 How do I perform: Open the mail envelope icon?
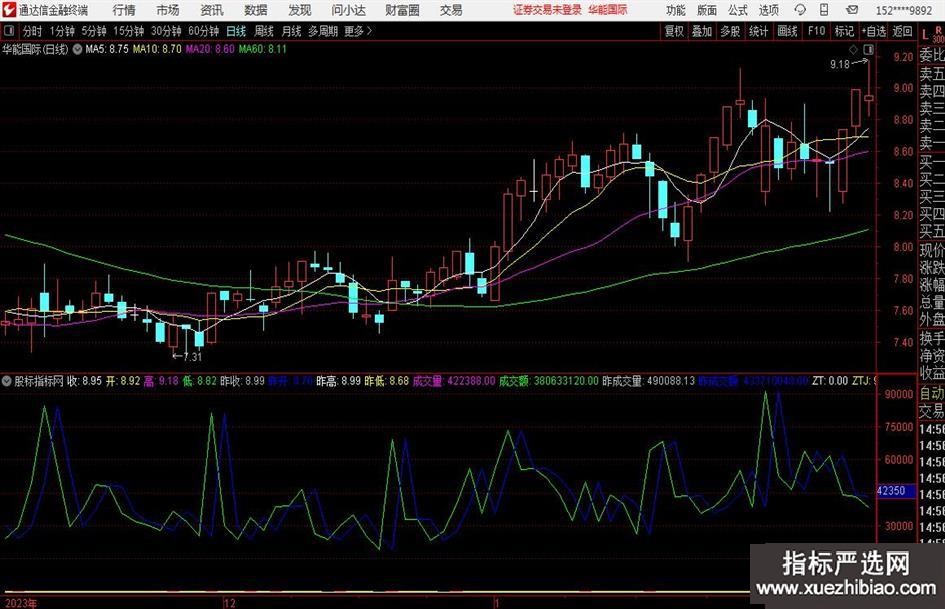pyautogui.click(x=852, y=10)
